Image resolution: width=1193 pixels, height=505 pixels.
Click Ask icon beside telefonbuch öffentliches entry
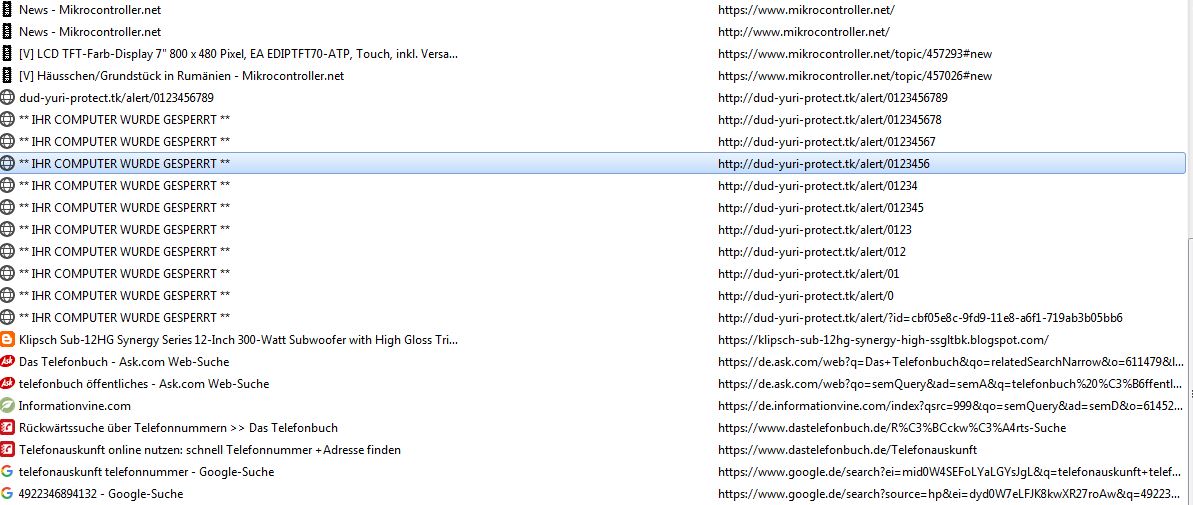(8, 384)
